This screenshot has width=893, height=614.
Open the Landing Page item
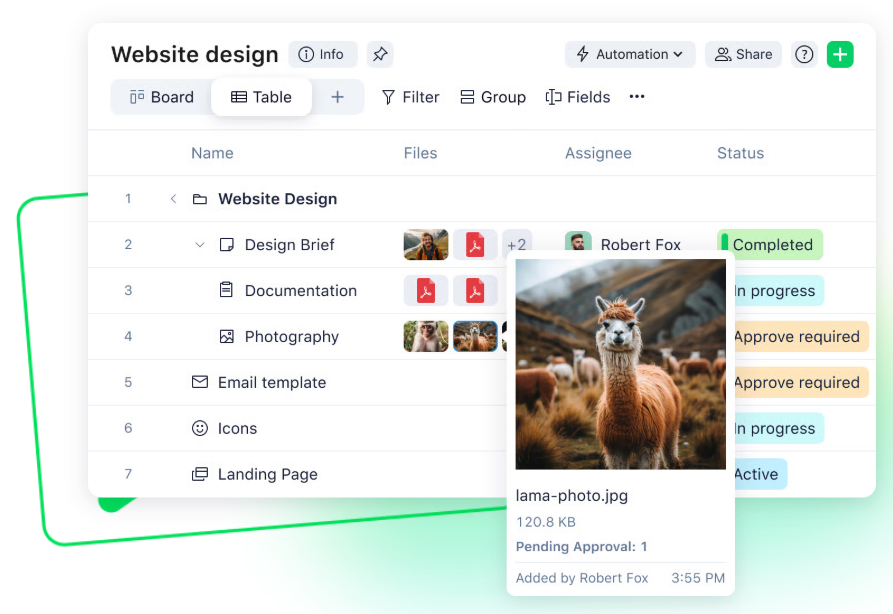[x=268, y=474]
